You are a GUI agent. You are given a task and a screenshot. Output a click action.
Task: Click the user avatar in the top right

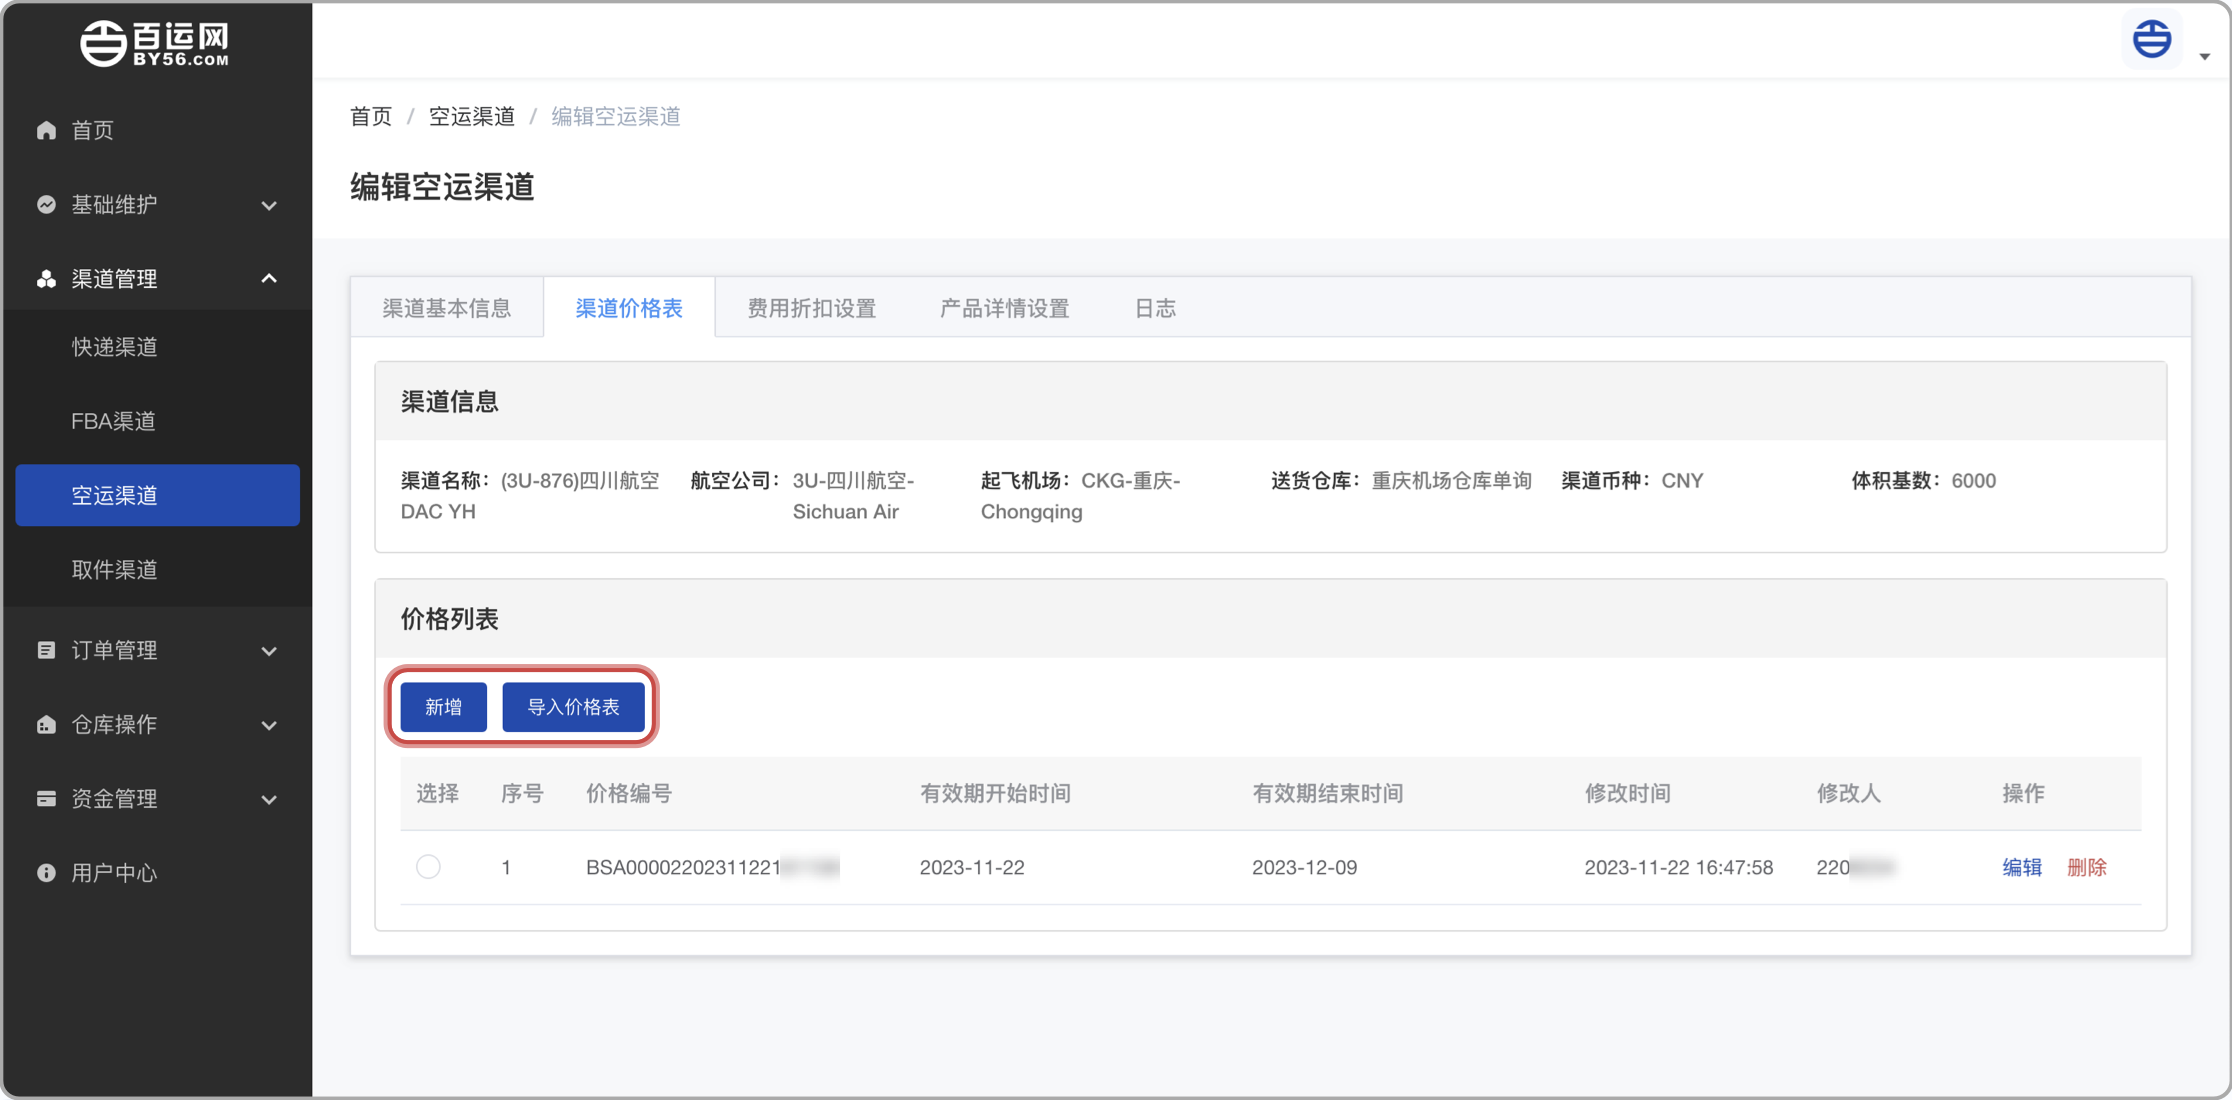(x=2151, y=39)
